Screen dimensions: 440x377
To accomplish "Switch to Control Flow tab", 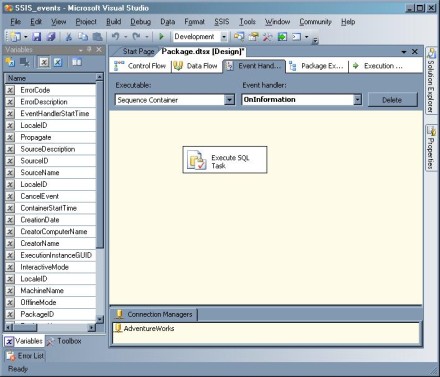I will [x=140, y=66].
